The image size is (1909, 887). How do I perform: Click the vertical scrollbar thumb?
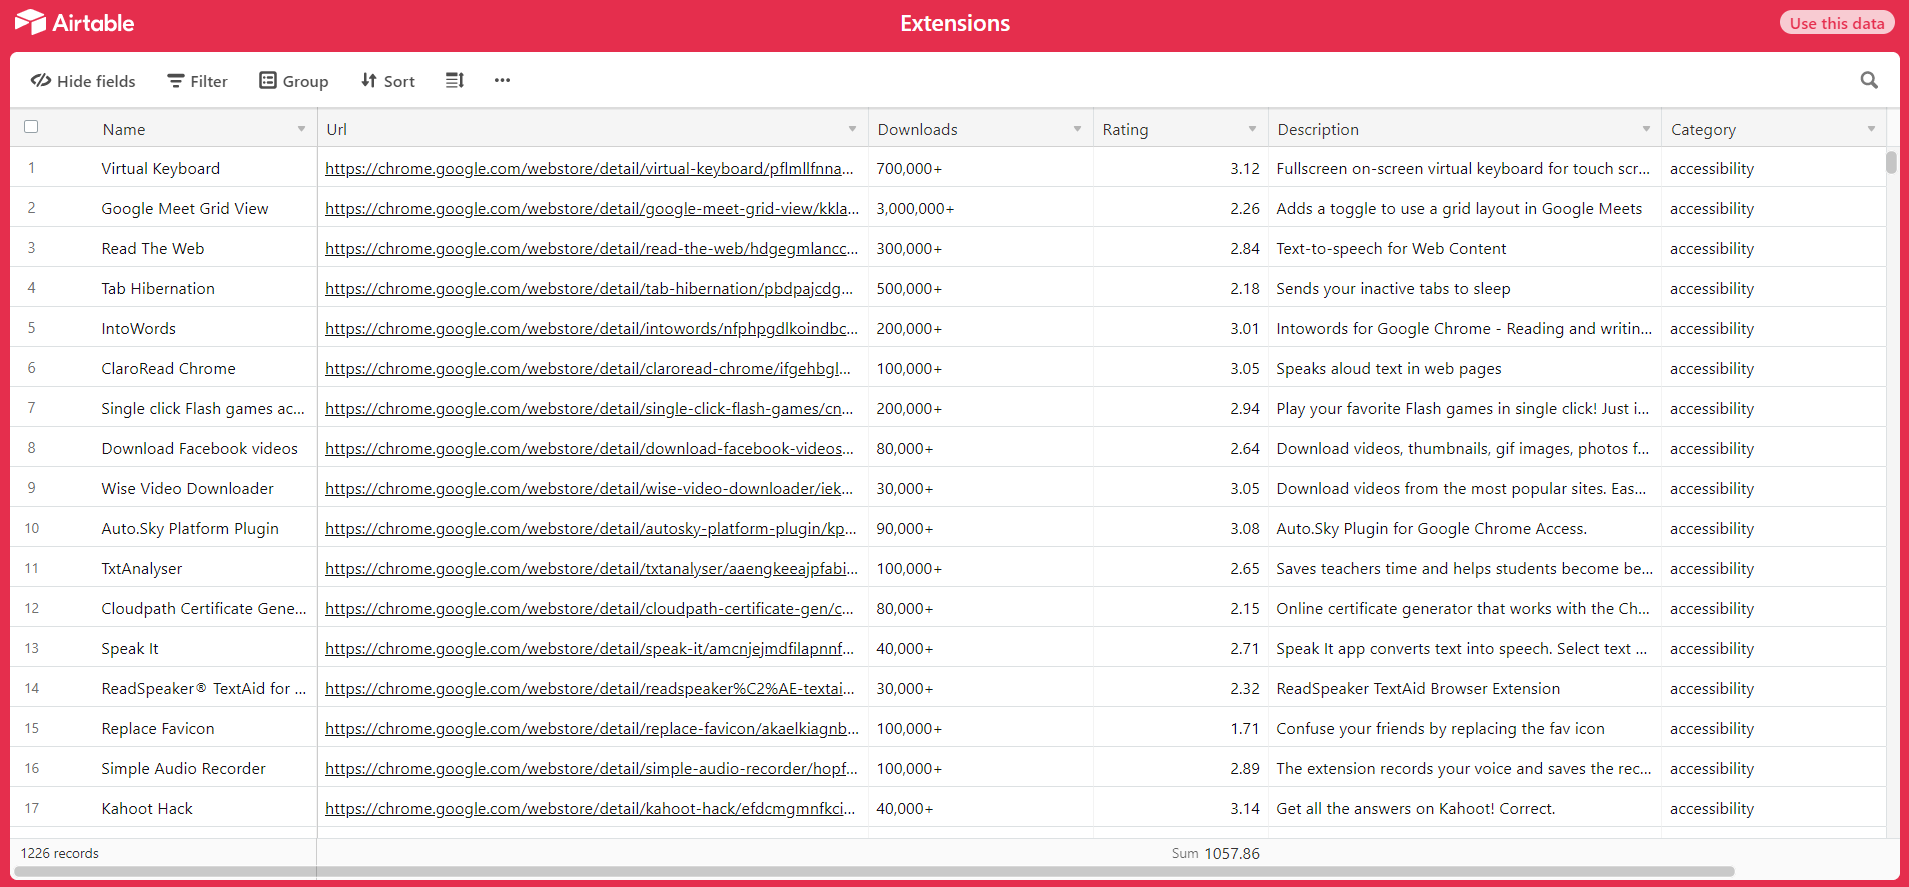click(x=1891, y=162)
